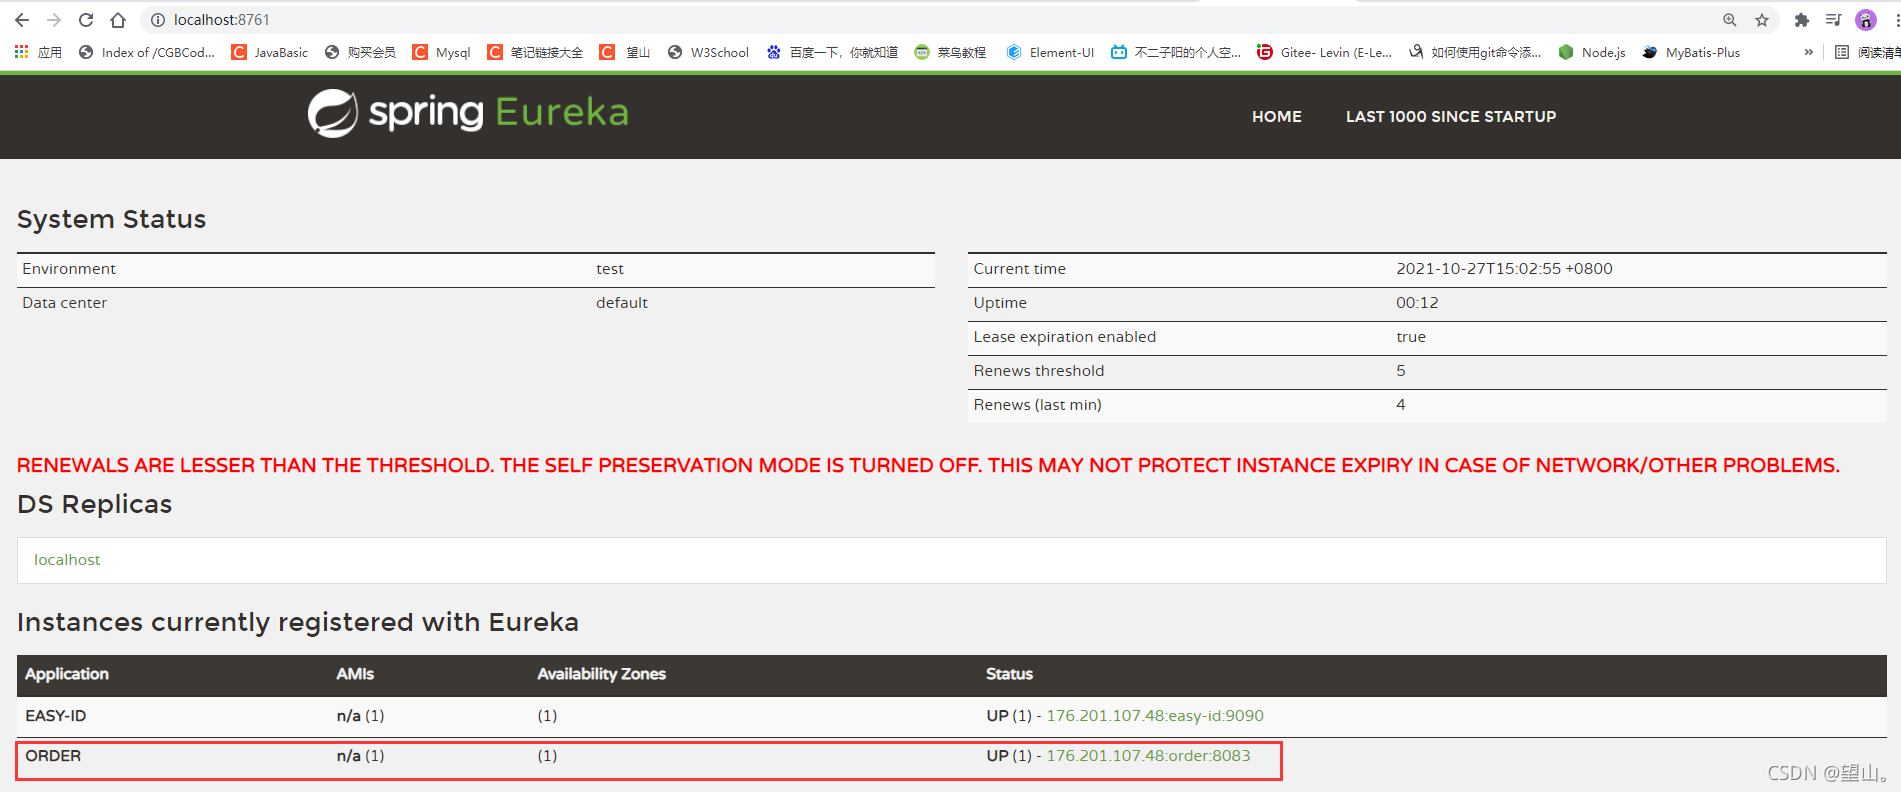Open browser home page icon
The height and width of the screenshot is (792, 1901).
[118, 20]
